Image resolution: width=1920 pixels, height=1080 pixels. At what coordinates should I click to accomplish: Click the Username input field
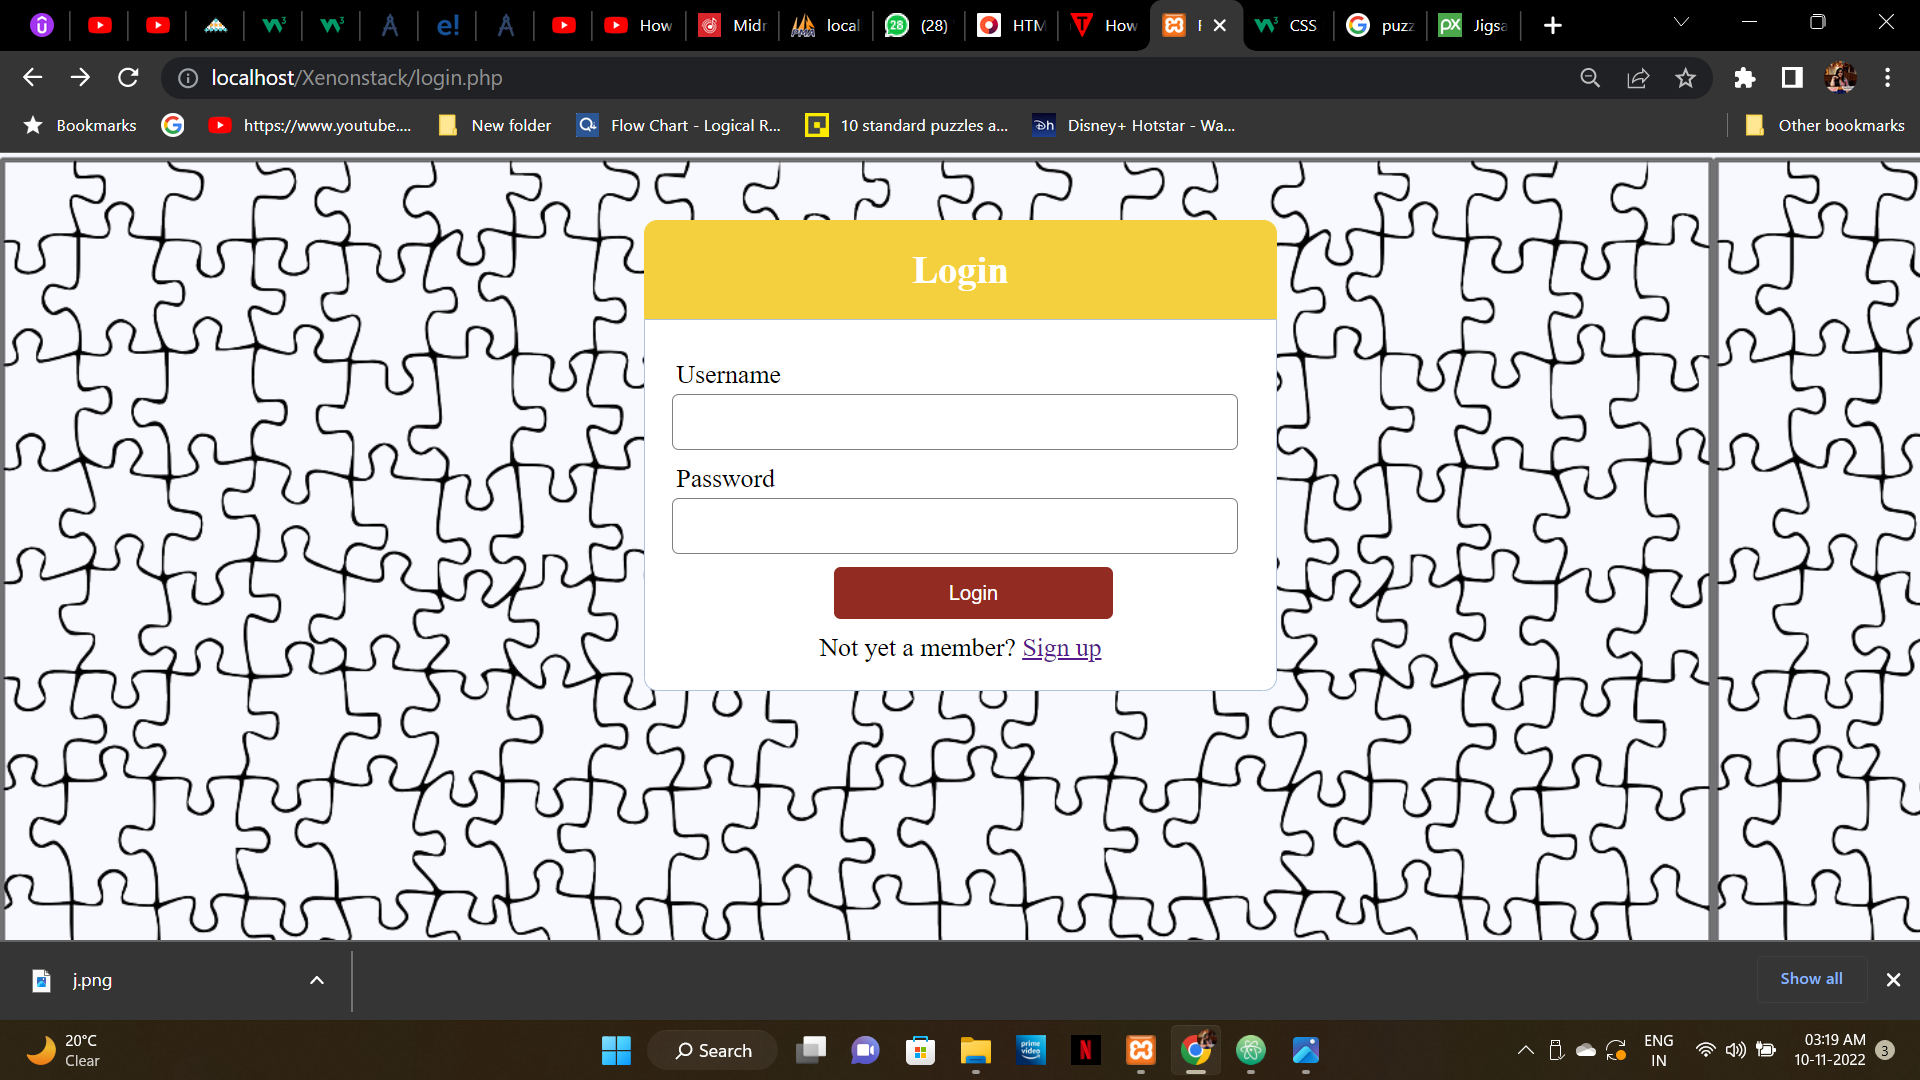point(954,422)
